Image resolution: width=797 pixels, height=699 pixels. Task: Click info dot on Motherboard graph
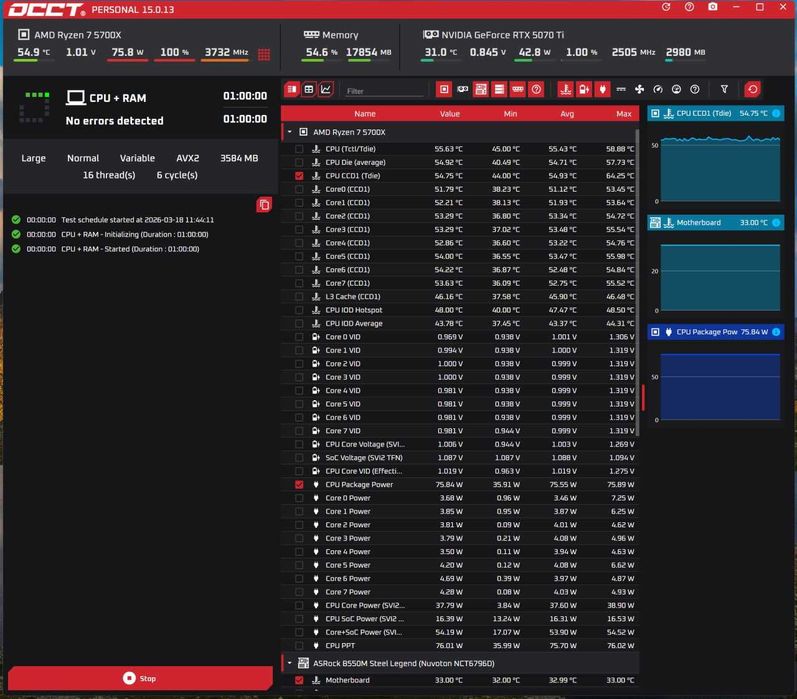776,223
